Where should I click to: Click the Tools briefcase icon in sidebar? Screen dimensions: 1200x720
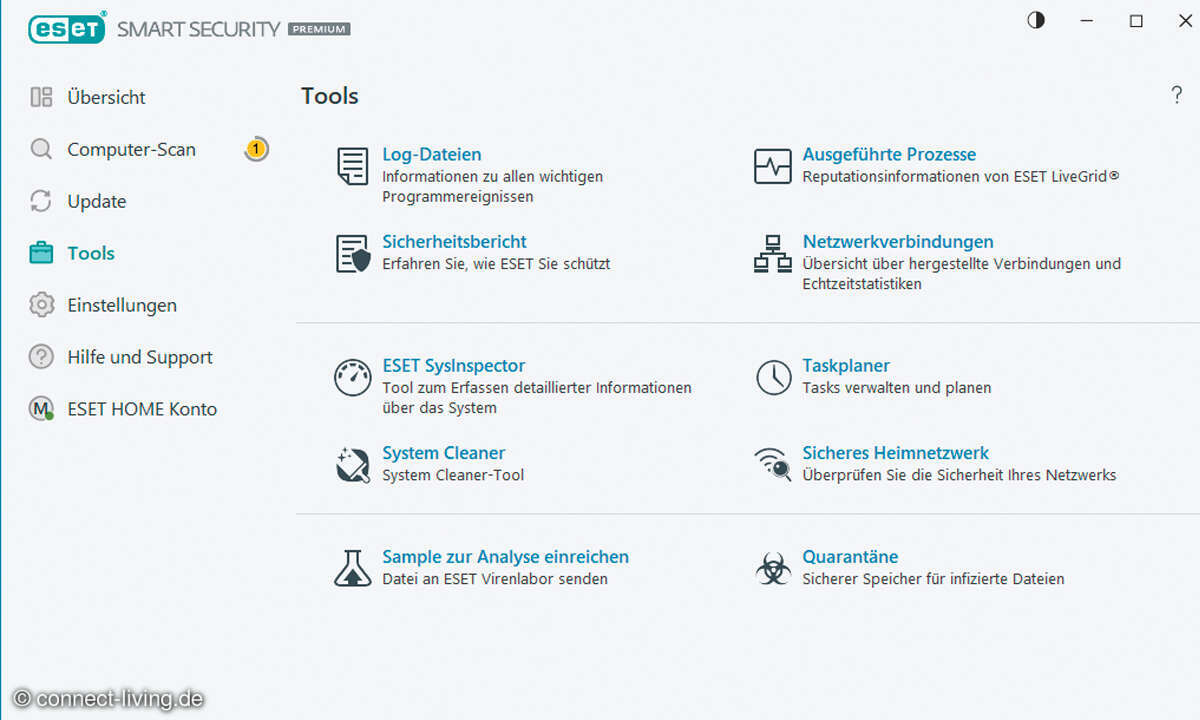[41, 253]
